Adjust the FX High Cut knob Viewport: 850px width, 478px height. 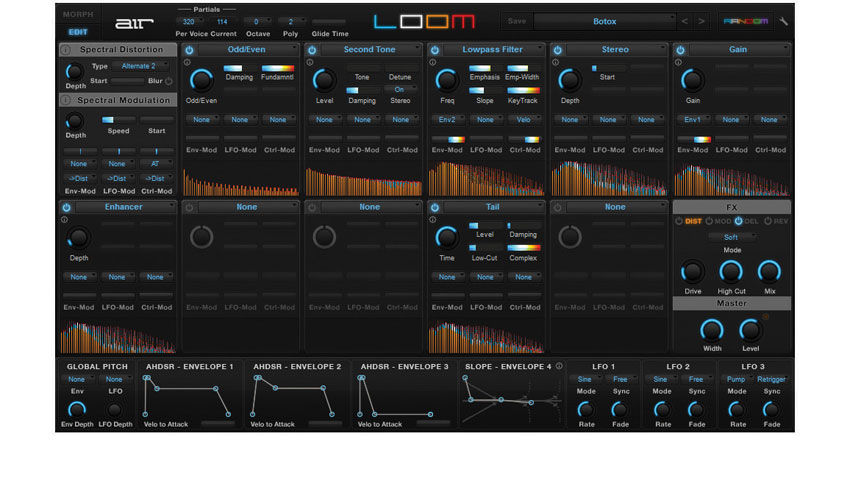[731, 272]
